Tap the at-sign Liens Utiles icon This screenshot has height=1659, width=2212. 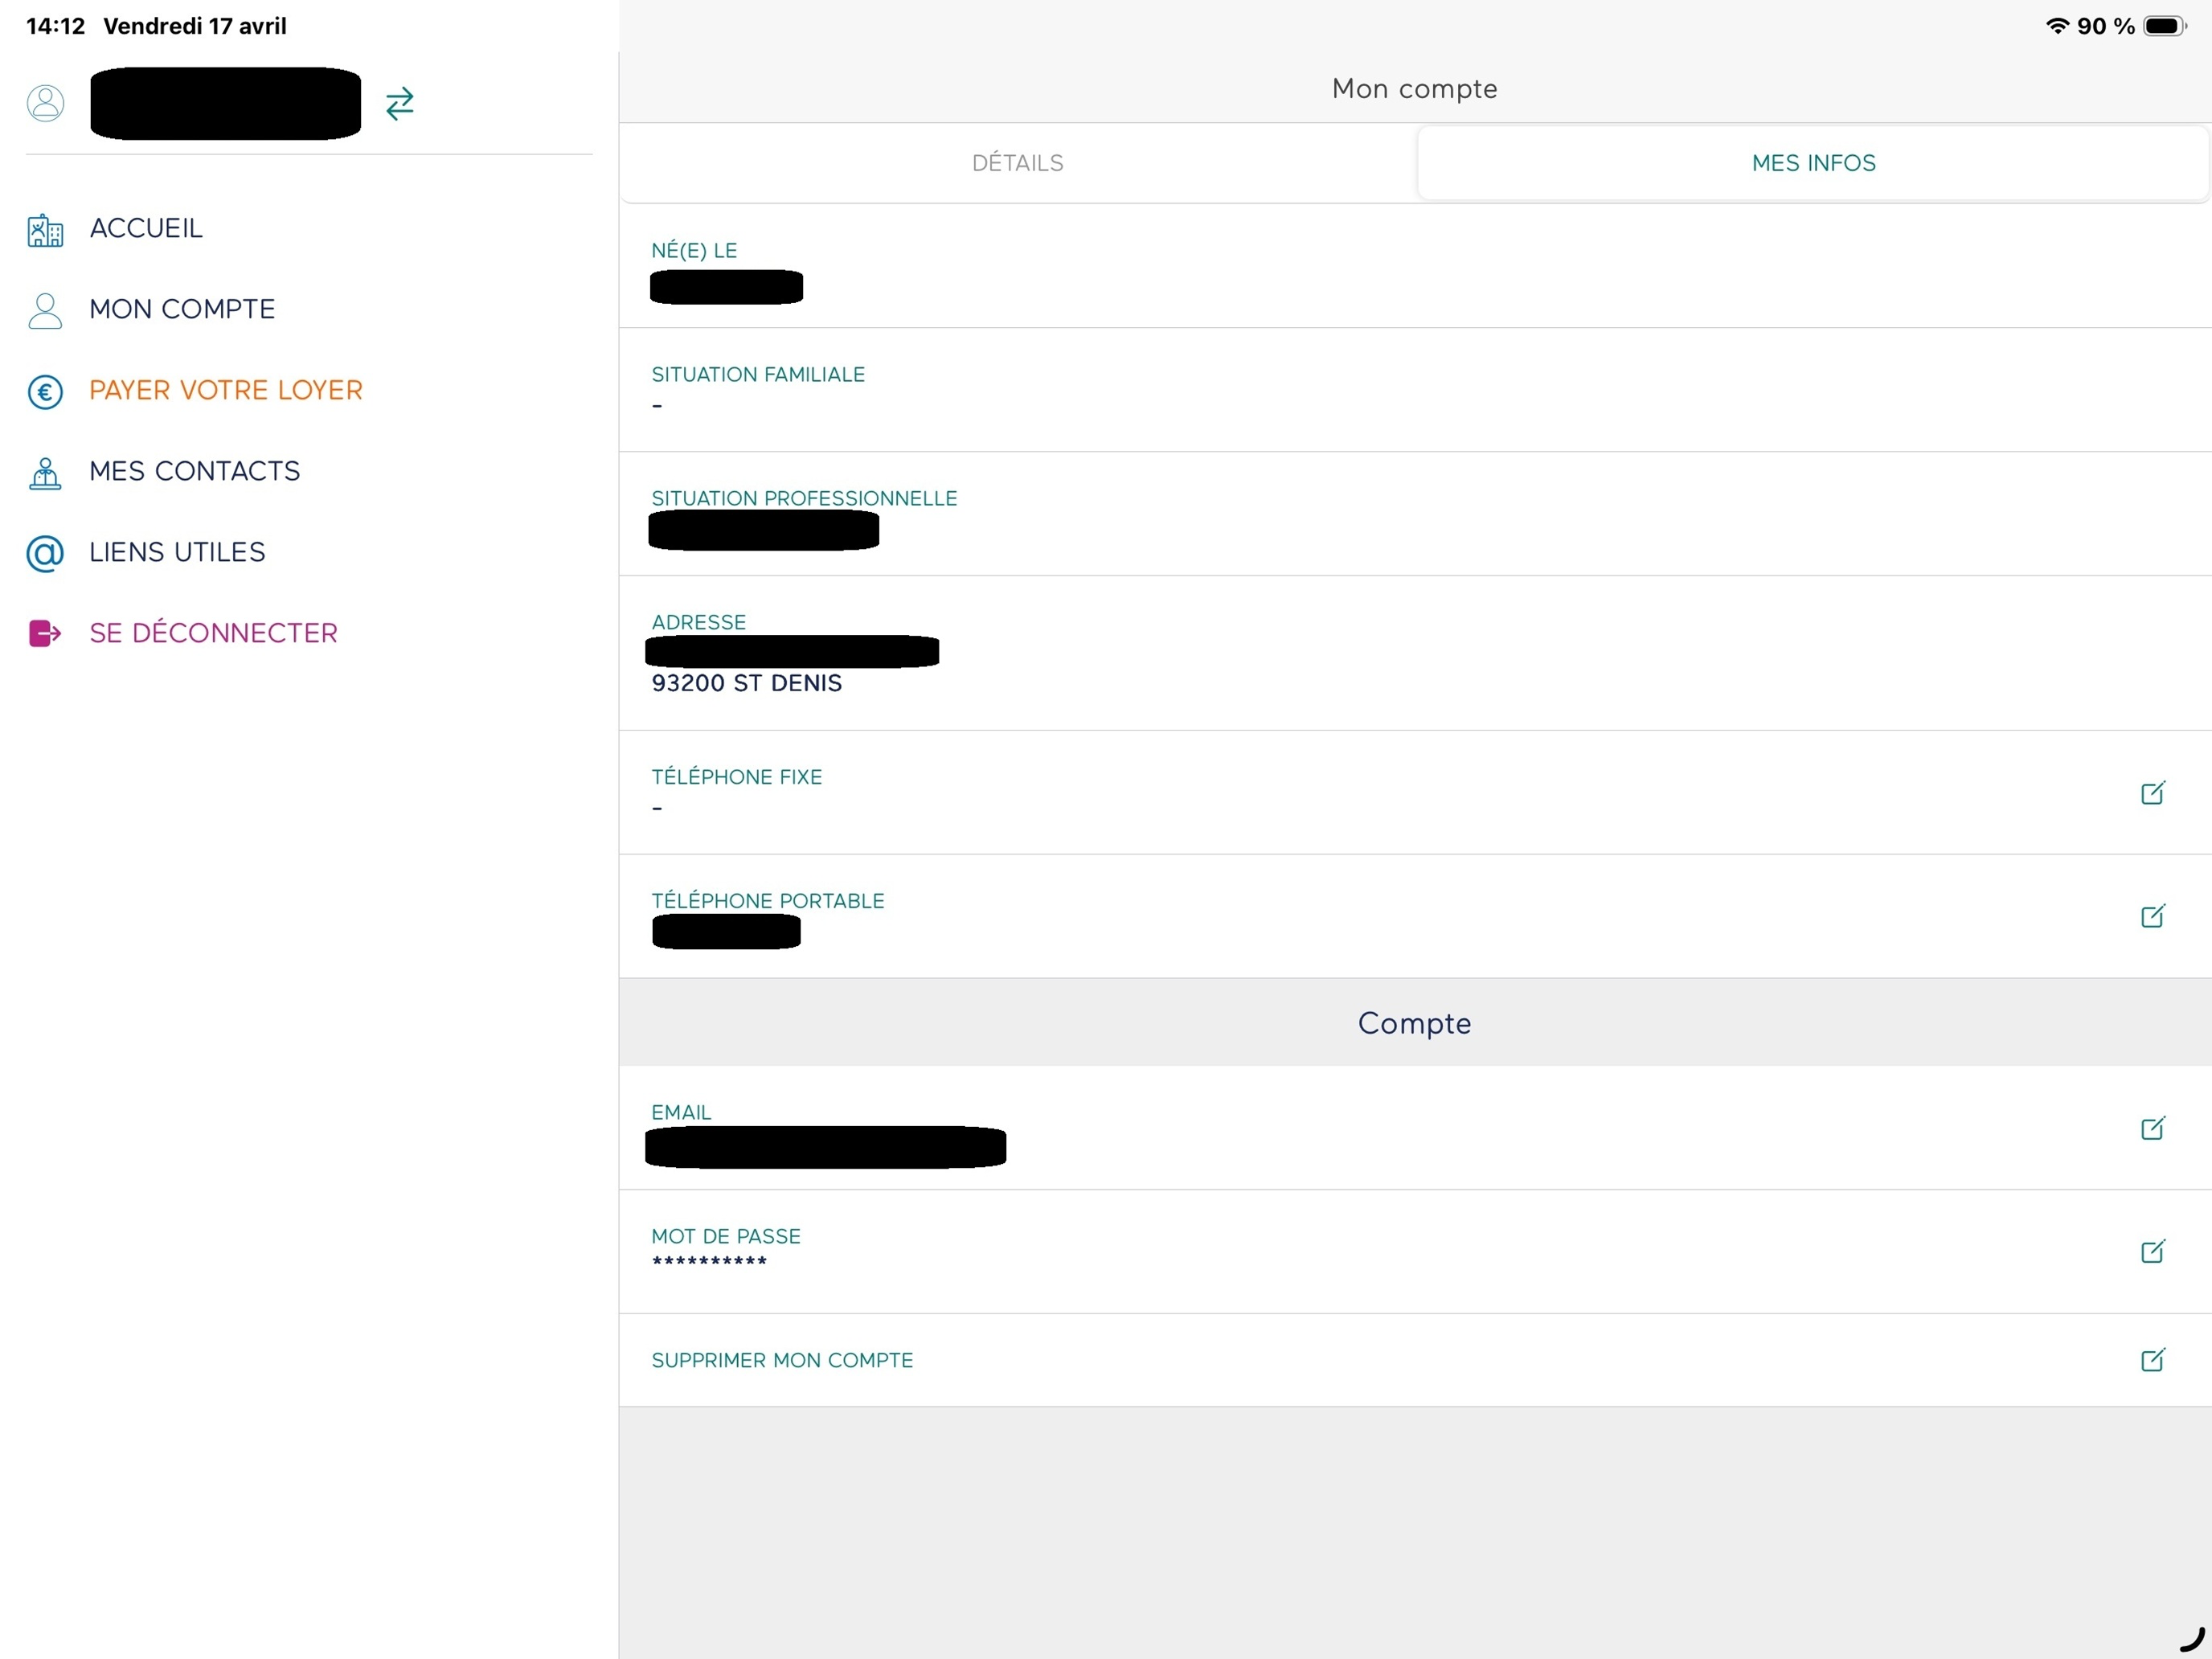coord(45,553)
